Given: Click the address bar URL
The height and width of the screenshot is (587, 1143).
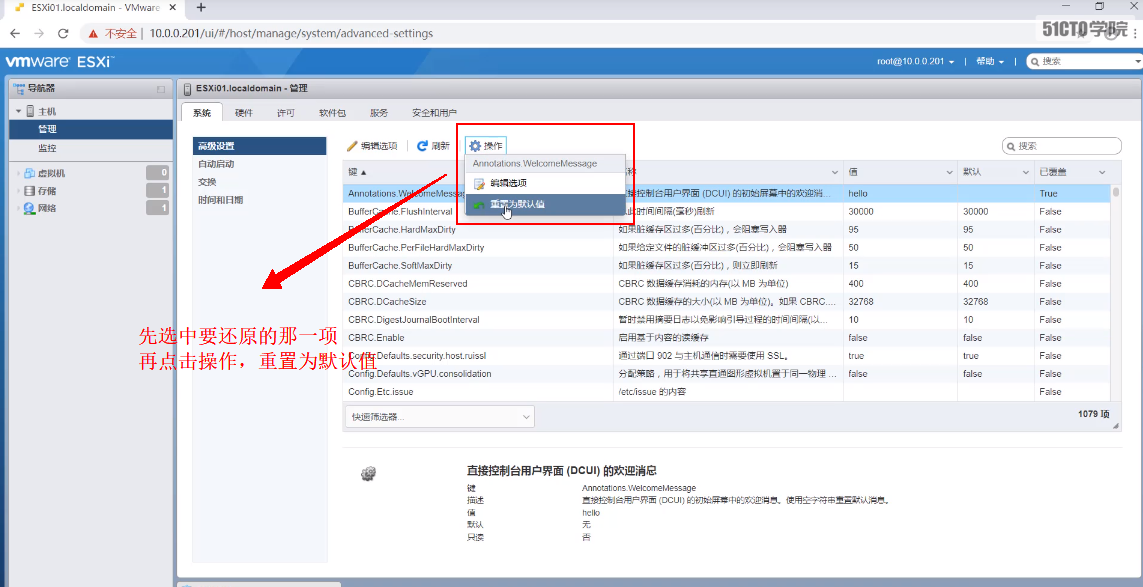Looking at the screenshot, I should [x=291, y=34].
